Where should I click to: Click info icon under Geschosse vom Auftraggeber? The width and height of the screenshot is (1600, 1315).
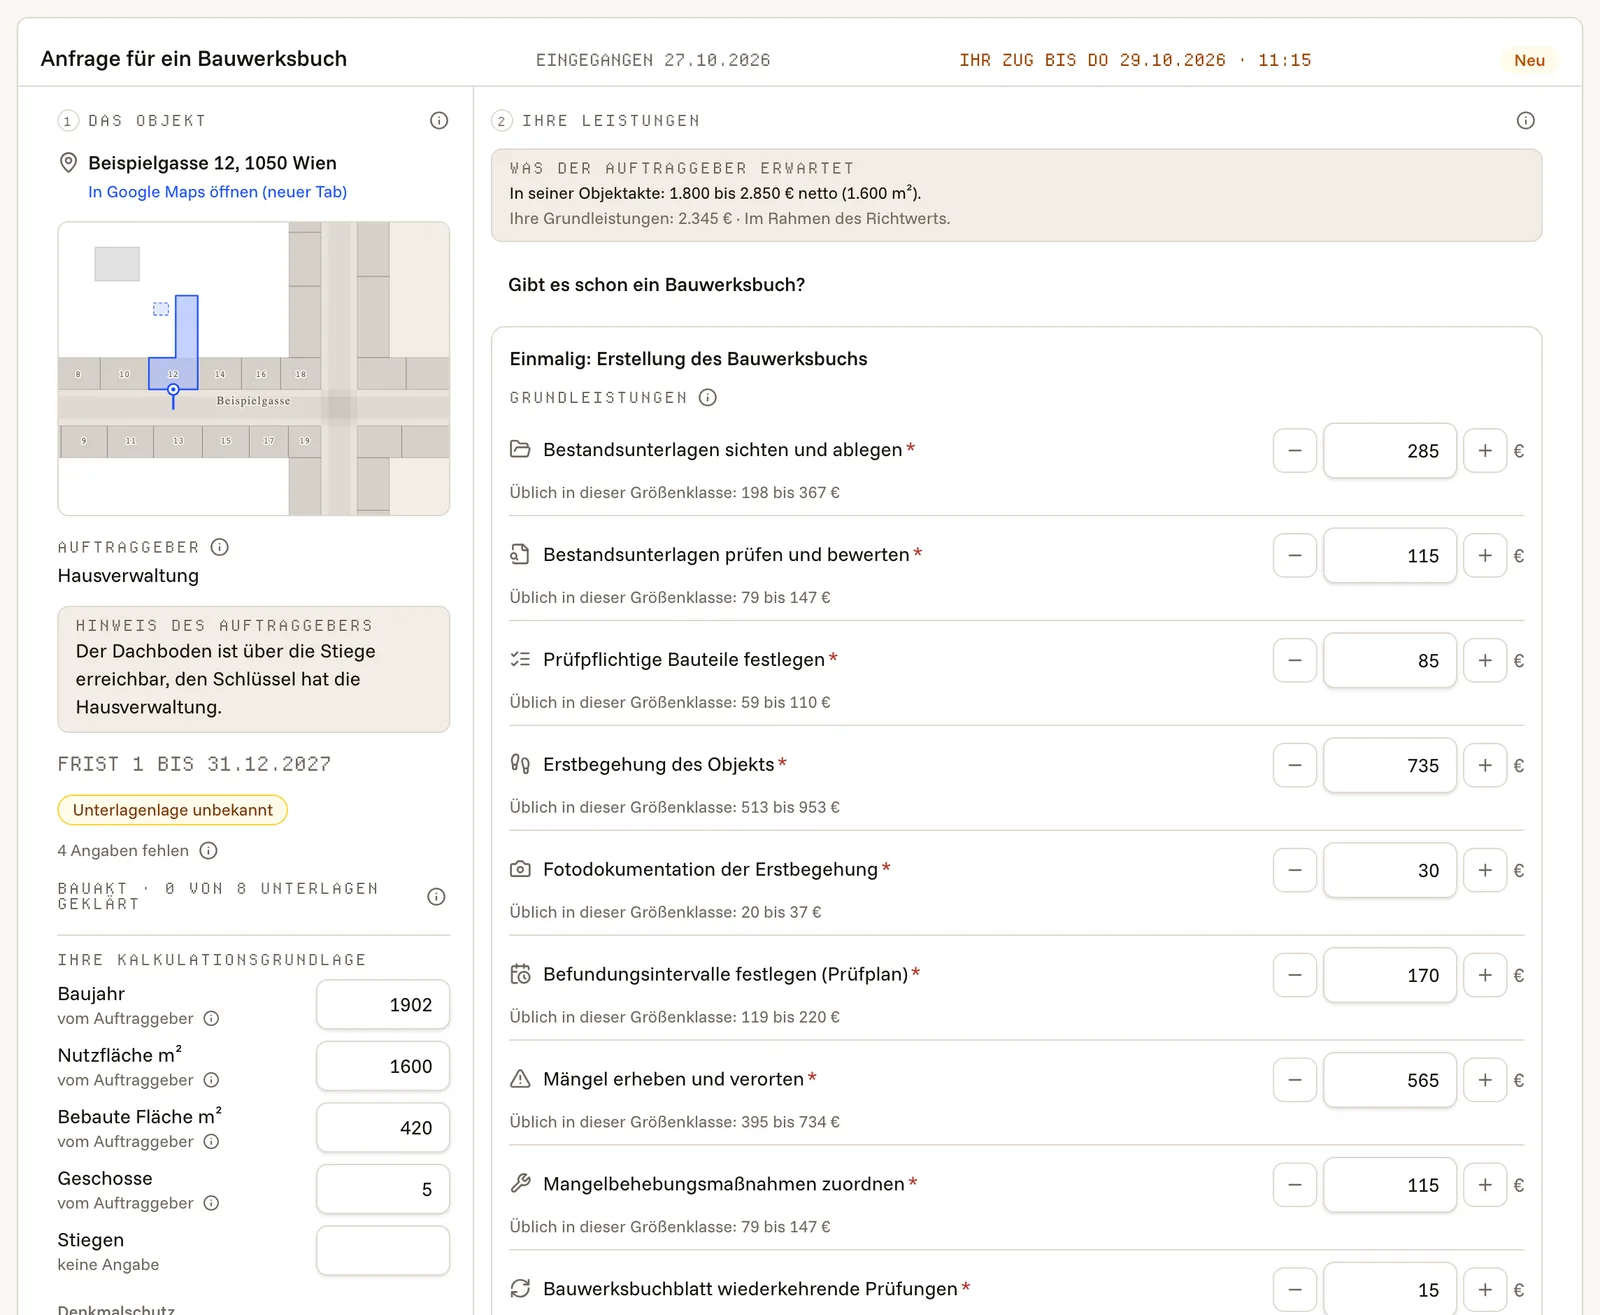coord(211,1203)
